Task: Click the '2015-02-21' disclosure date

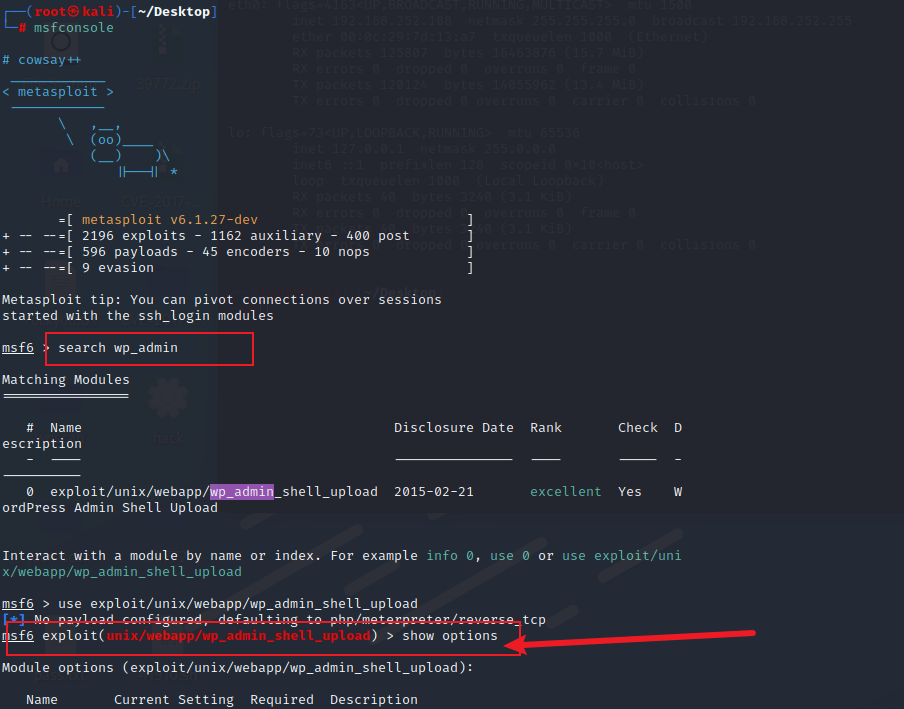Action: click(x=434, y=492)
